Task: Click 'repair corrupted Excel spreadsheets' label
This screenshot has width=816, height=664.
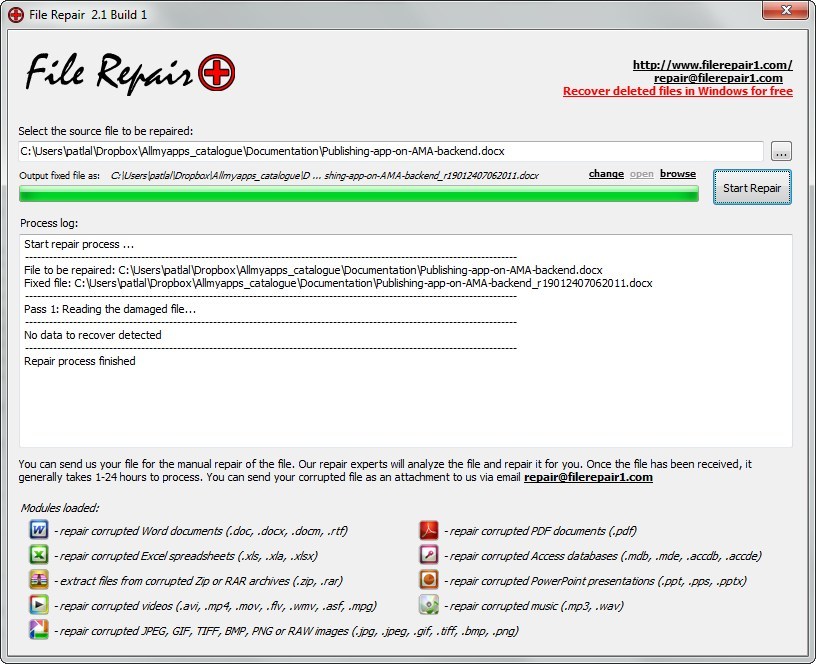Action: pos(186,556)
